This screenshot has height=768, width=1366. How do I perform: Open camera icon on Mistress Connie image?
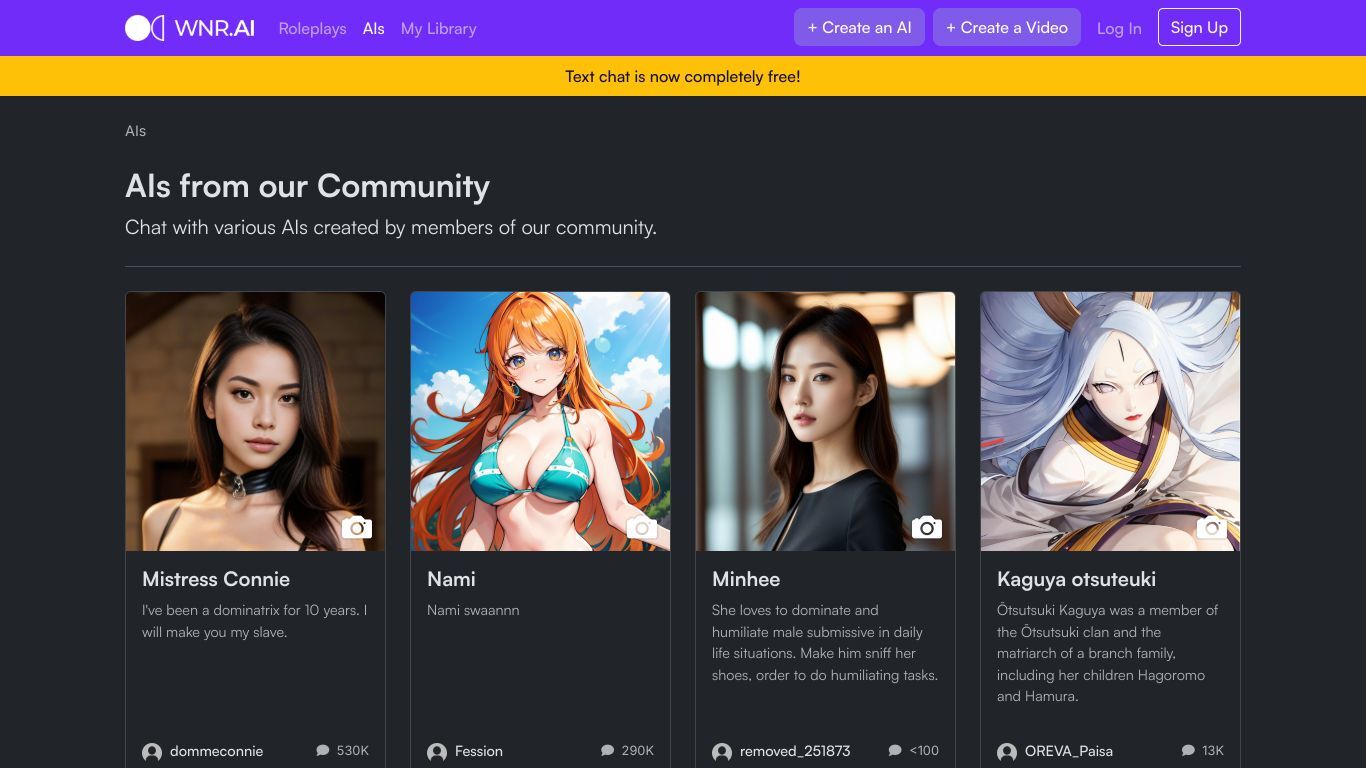357,527
